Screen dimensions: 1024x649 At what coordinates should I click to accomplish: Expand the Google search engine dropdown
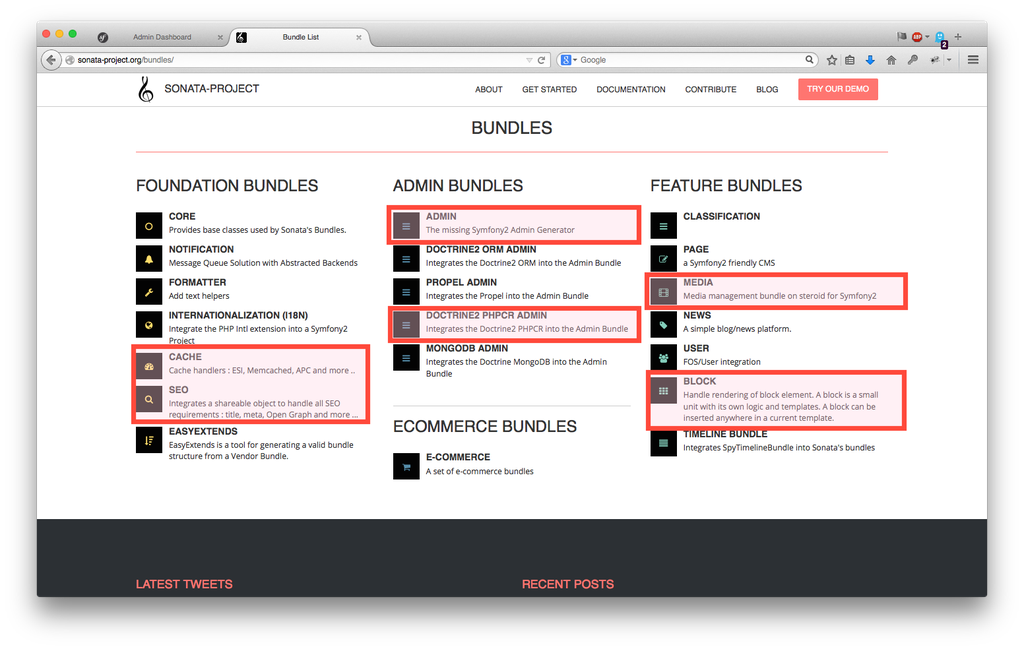coord(569,60)
